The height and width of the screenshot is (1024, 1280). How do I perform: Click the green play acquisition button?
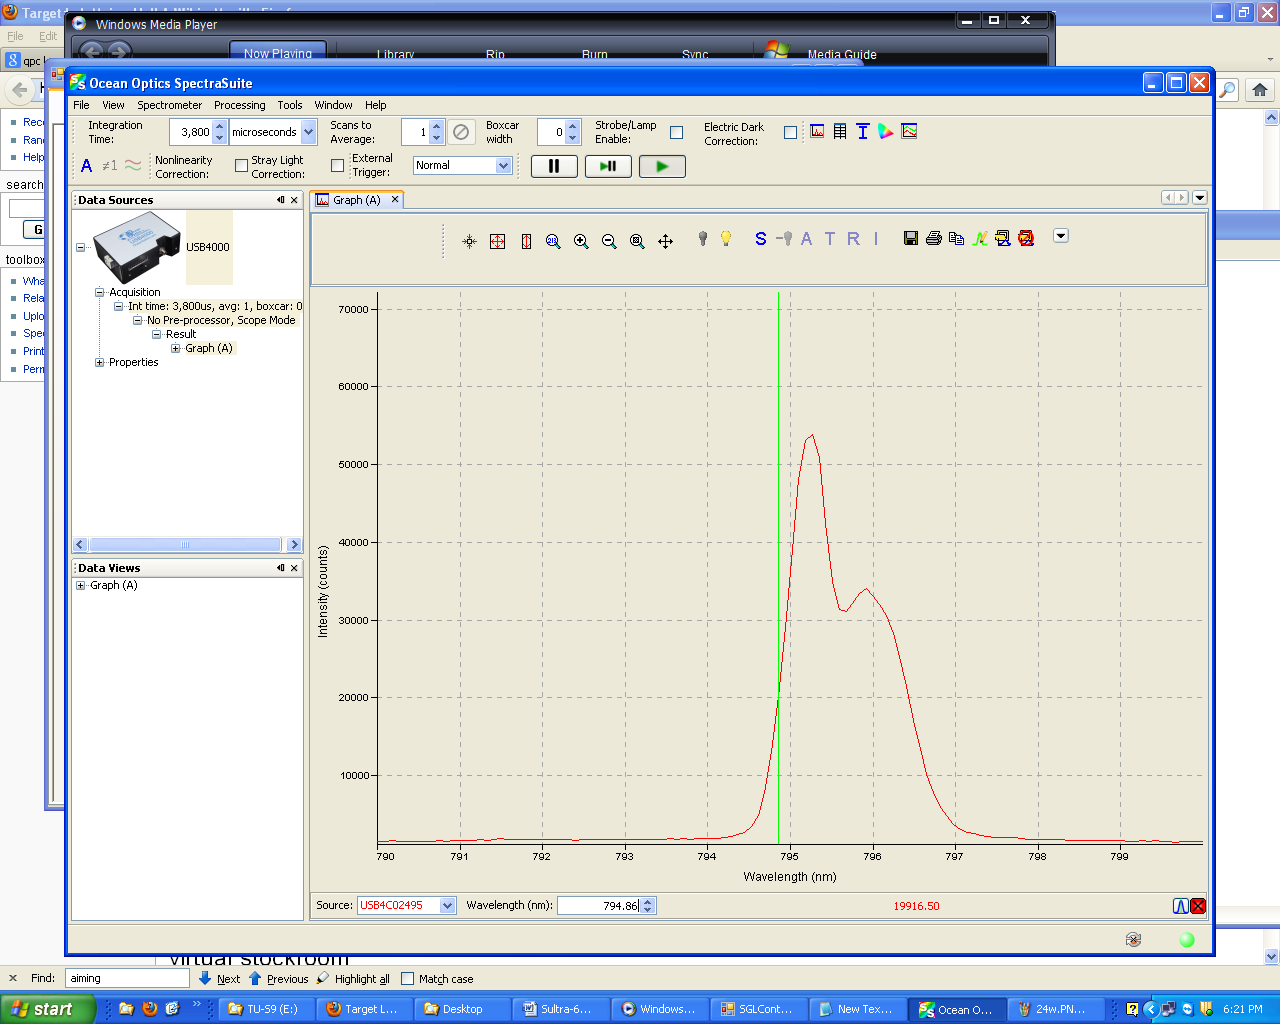[x=662, y=166]
